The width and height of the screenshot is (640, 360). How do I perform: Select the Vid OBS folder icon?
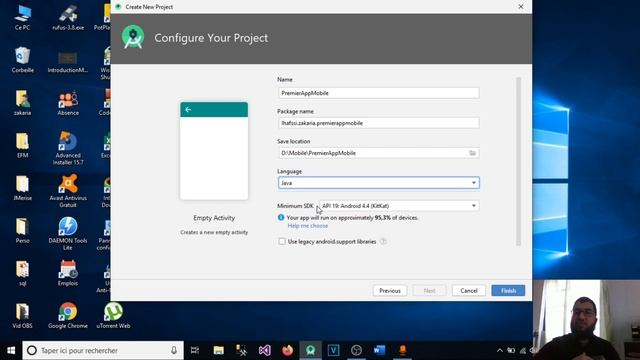pyautogui.click(x=22, y=316)
